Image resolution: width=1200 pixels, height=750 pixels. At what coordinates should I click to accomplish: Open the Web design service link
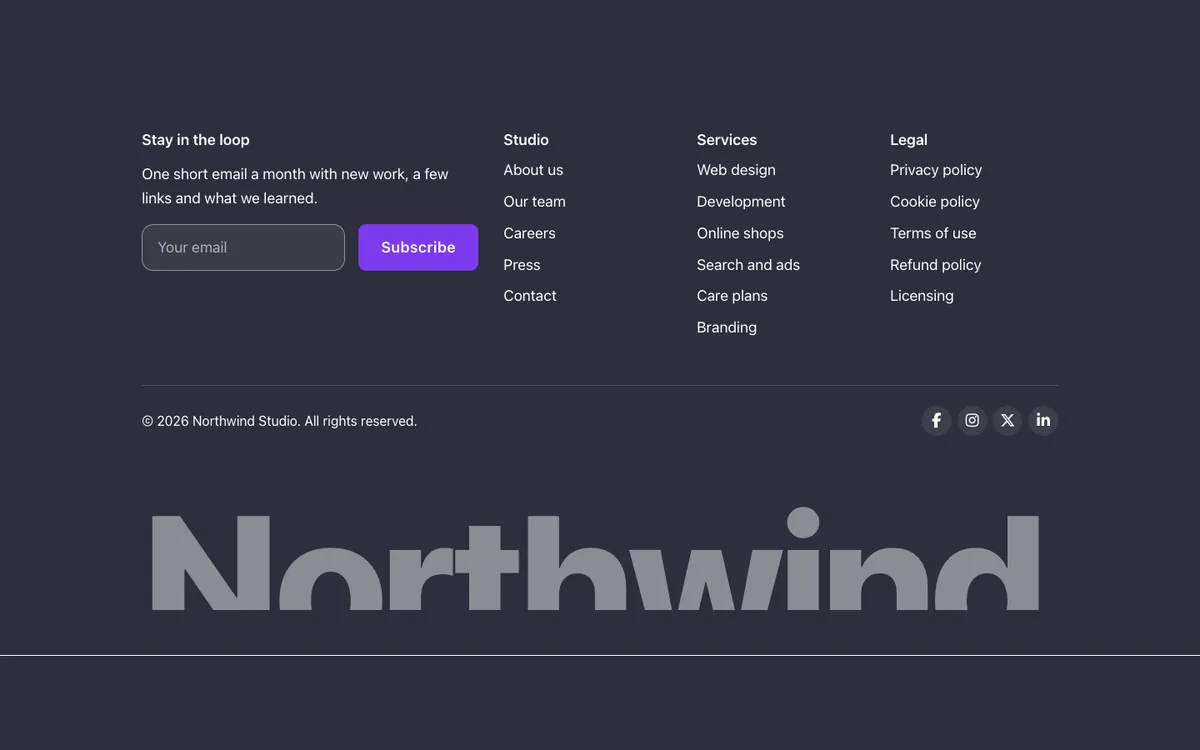point(736,170)
